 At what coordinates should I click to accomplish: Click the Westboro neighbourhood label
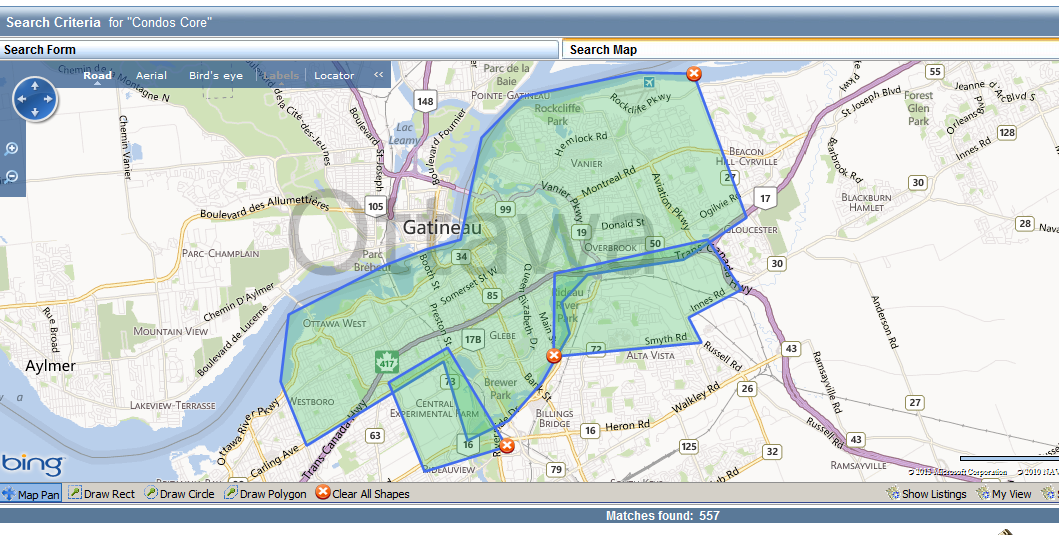click(x=311, y=401)
